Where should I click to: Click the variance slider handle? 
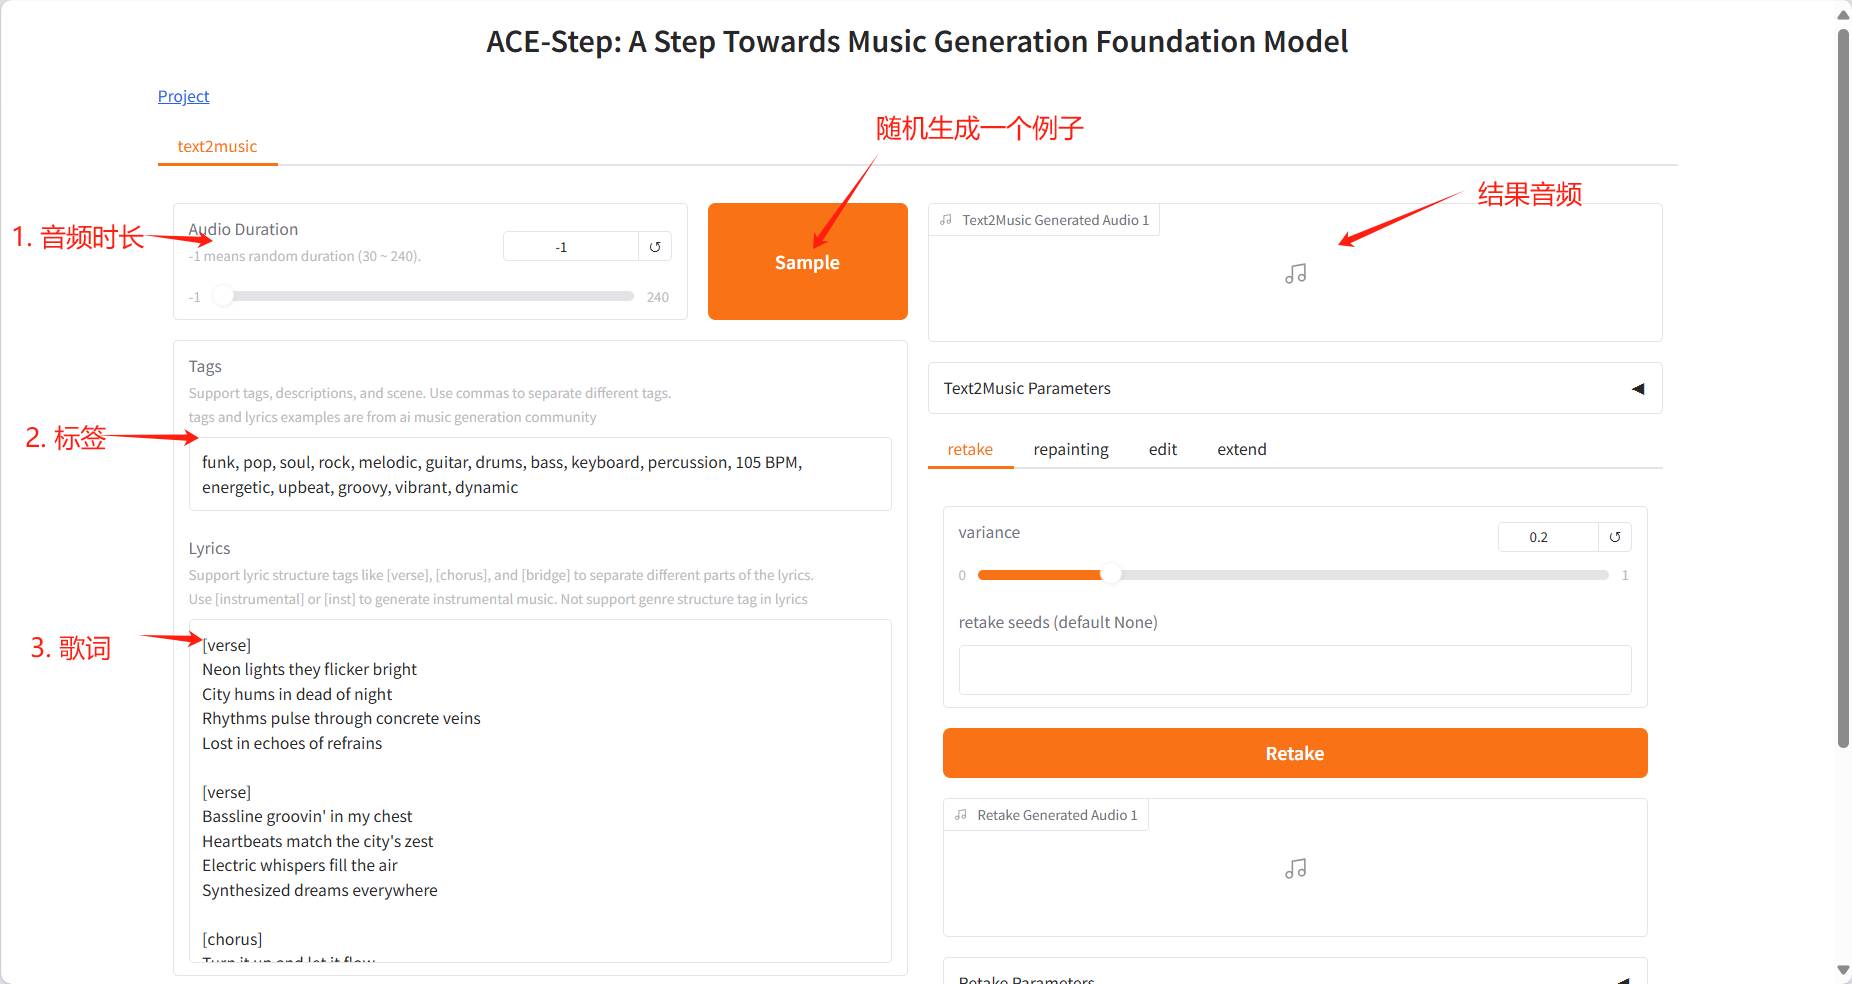(x=1110, y=575)
